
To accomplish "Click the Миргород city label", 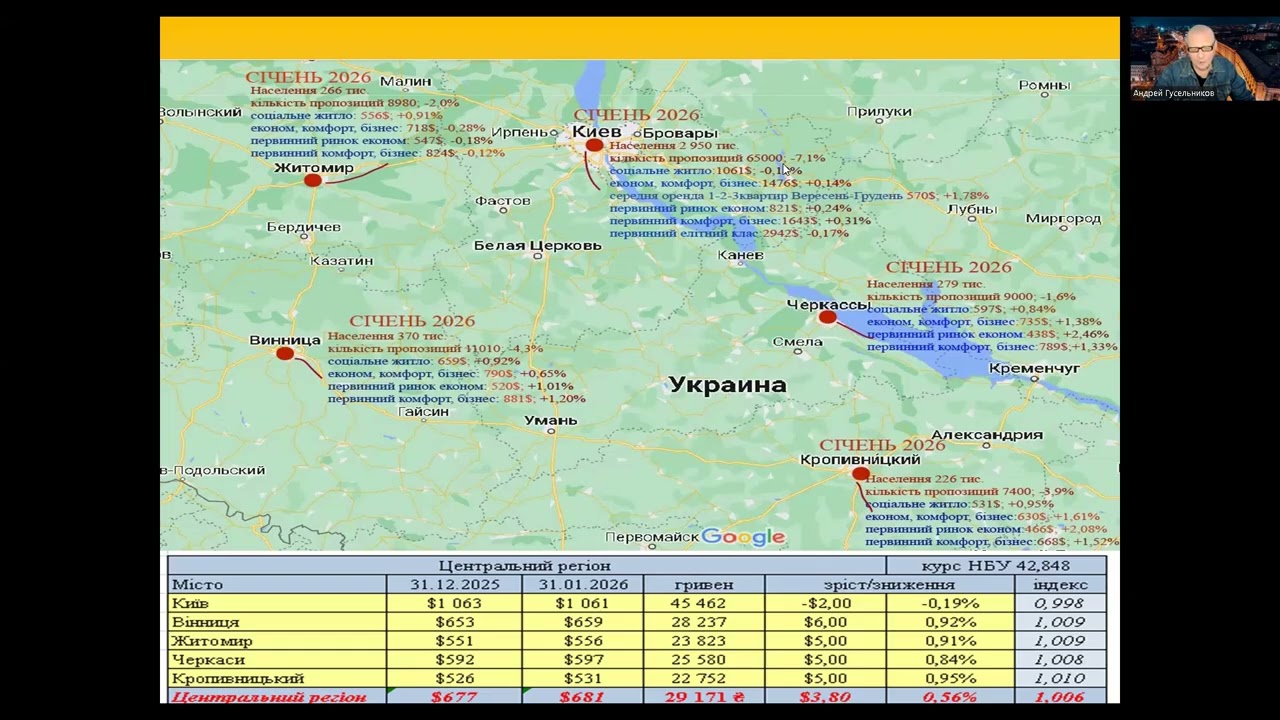I will coord(1063,218).
